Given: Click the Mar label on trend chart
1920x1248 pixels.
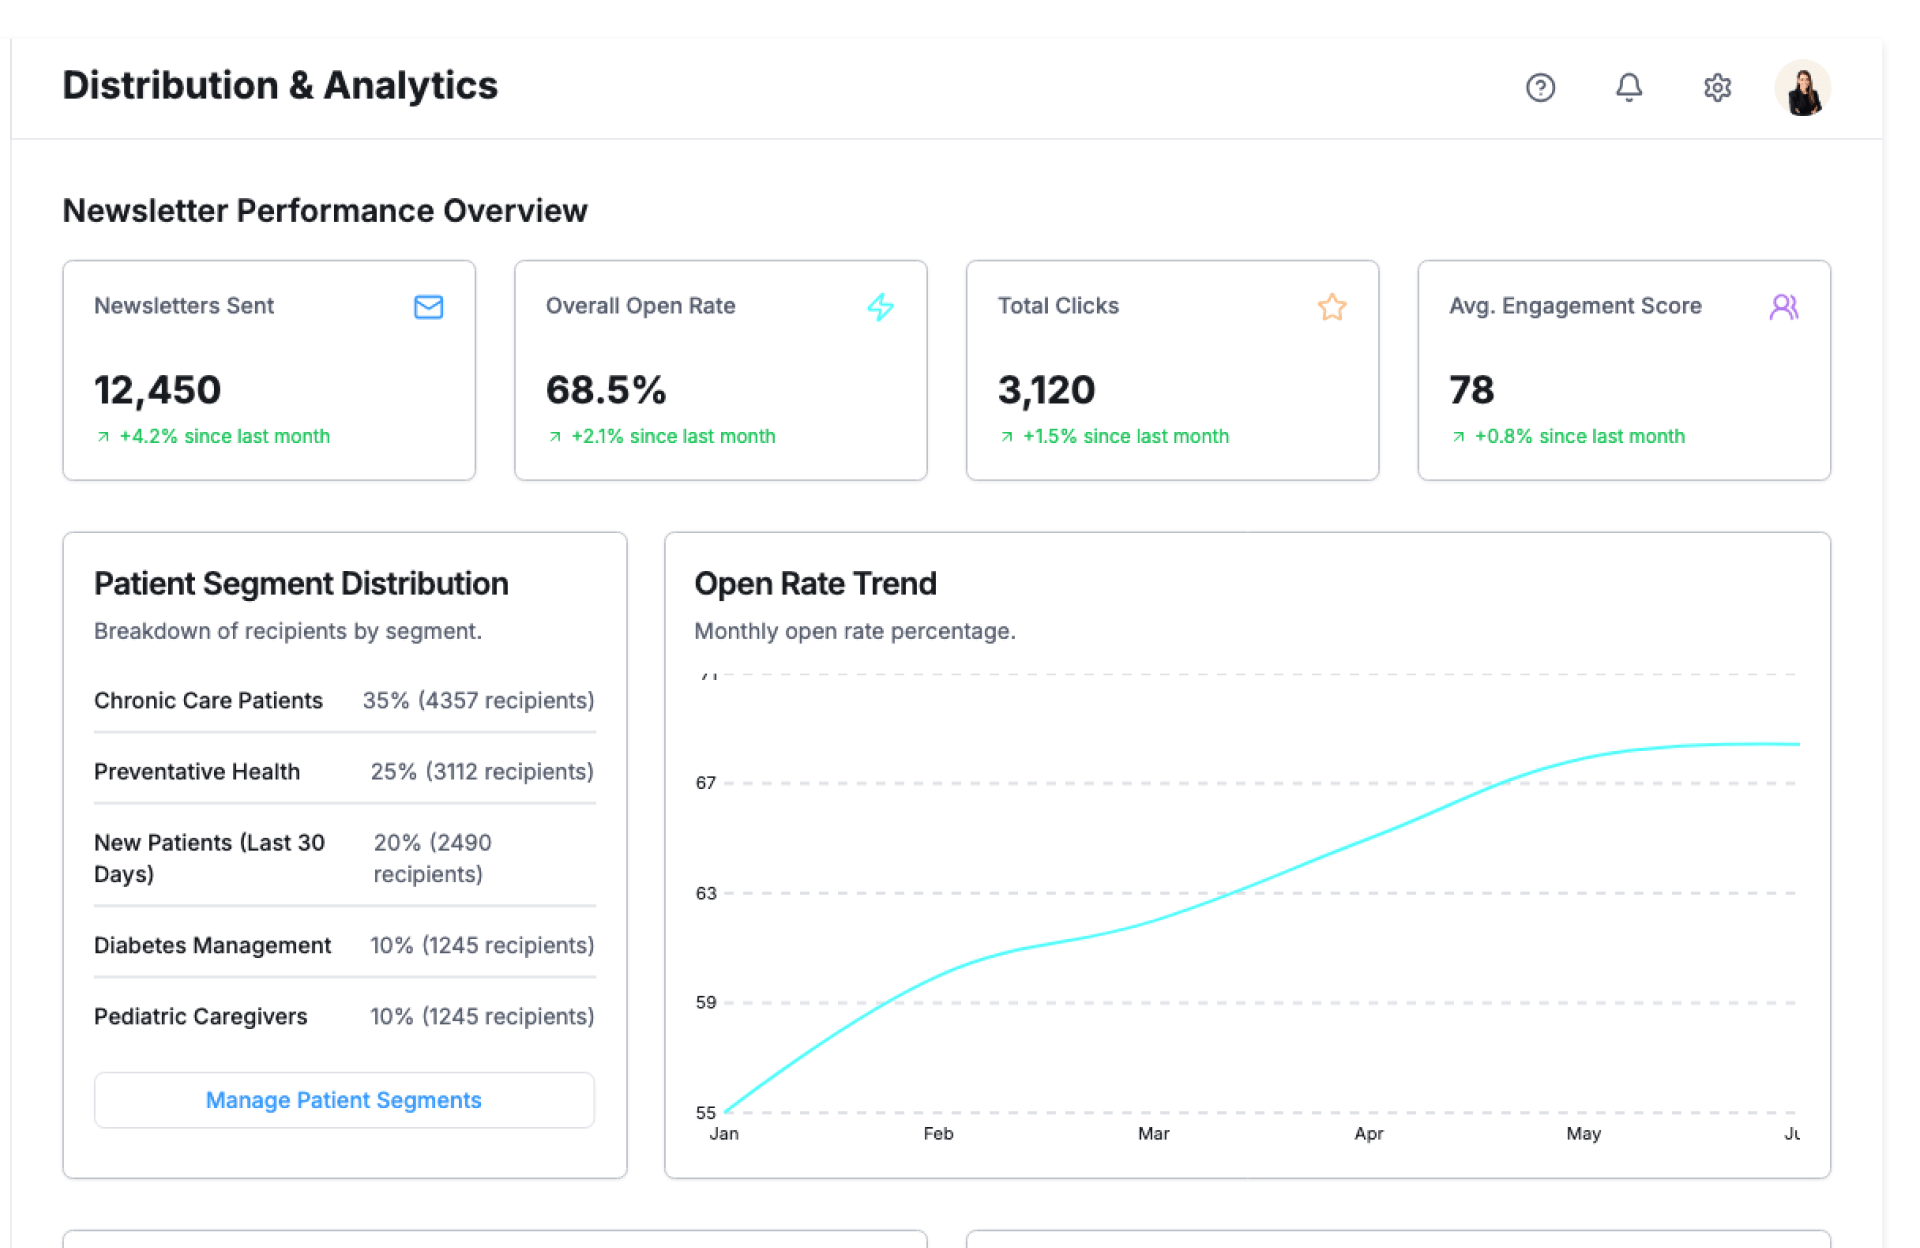Looking at the screenshot, I should tap(1153, 1134).
